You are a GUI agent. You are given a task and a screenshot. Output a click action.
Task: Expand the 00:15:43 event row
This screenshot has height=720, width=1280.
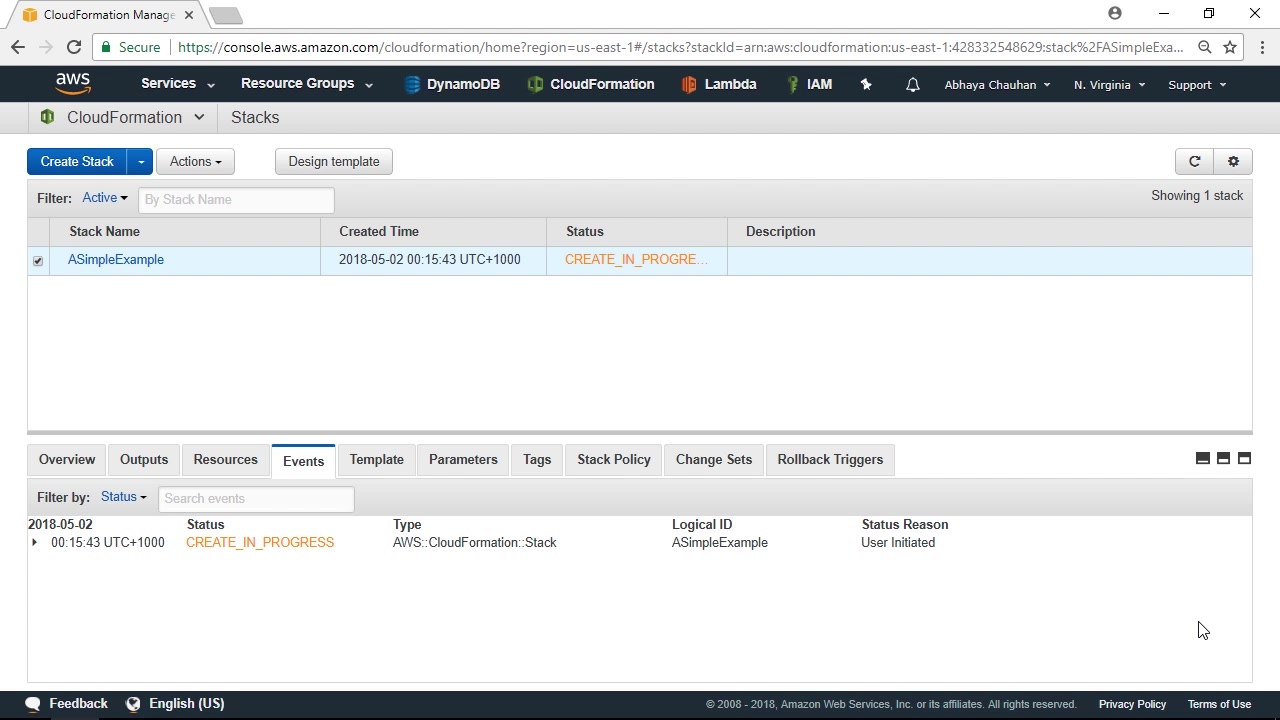pyautogui.click(x=34, y=542)
